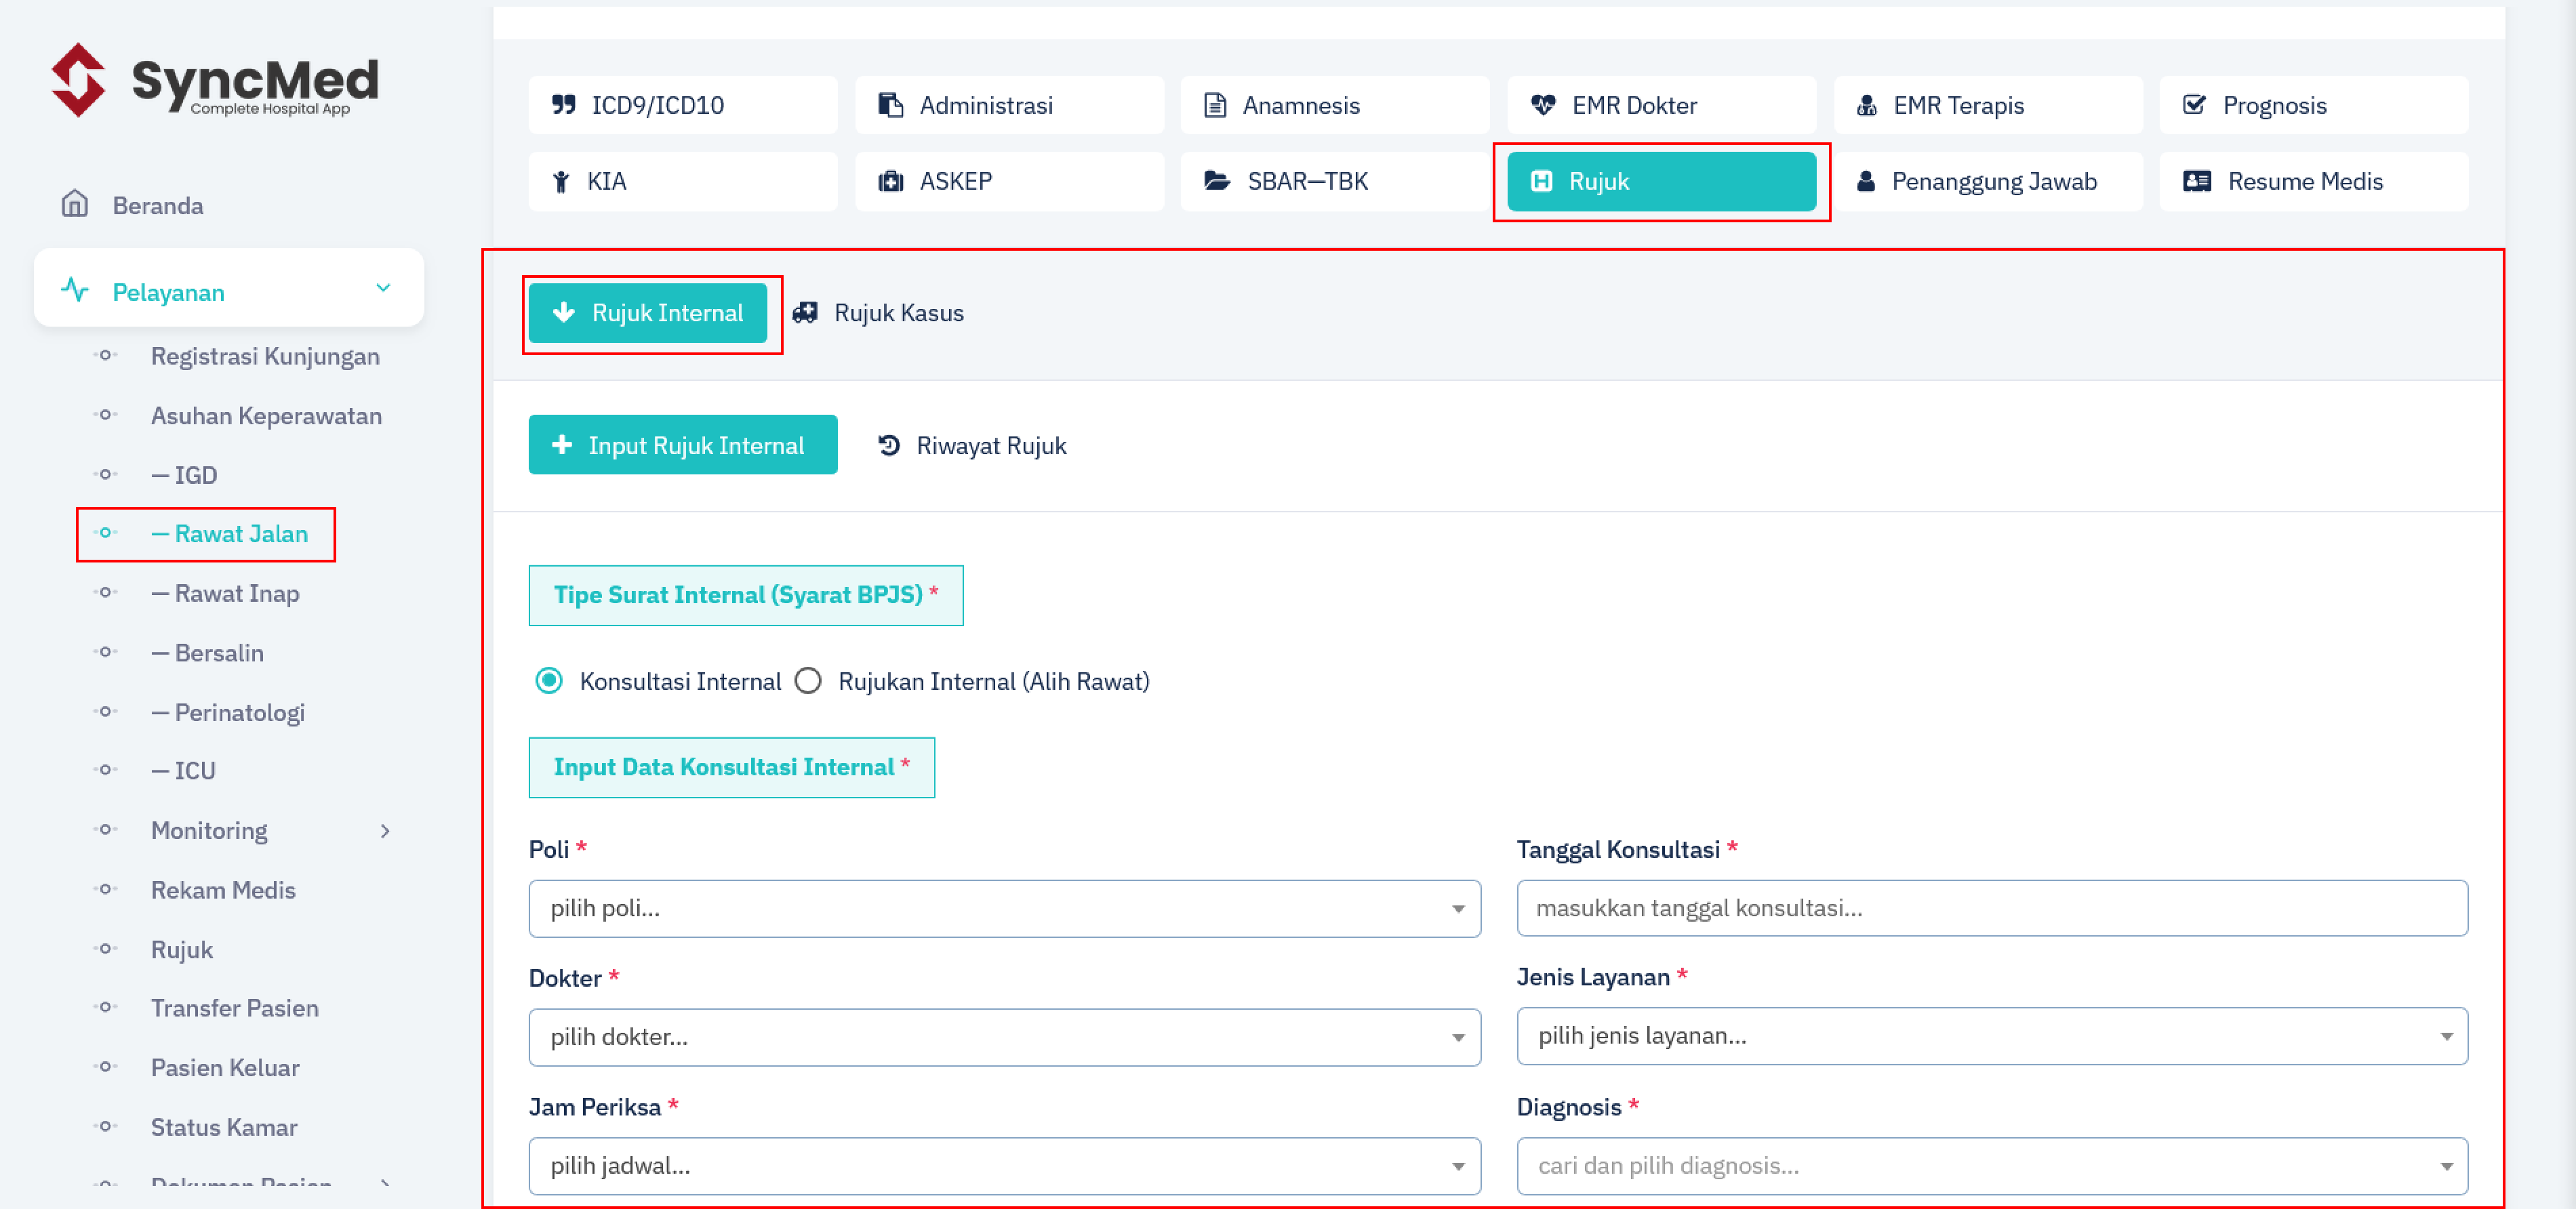
Task: Click the ASKEP medical kit icon
Action: coord(890,181)
